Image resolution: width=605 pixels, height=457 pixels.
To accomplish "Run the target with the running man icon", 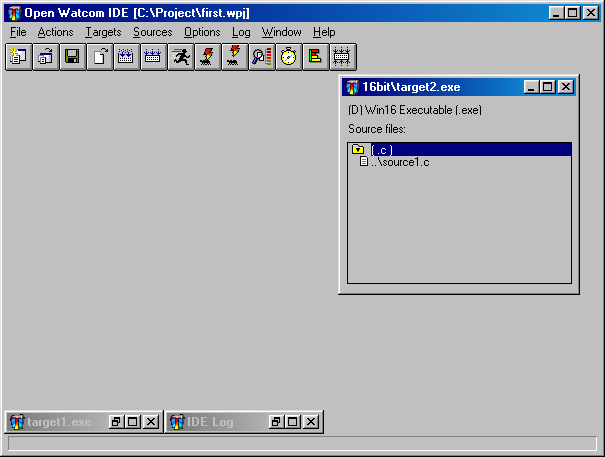I will (180, 57).
